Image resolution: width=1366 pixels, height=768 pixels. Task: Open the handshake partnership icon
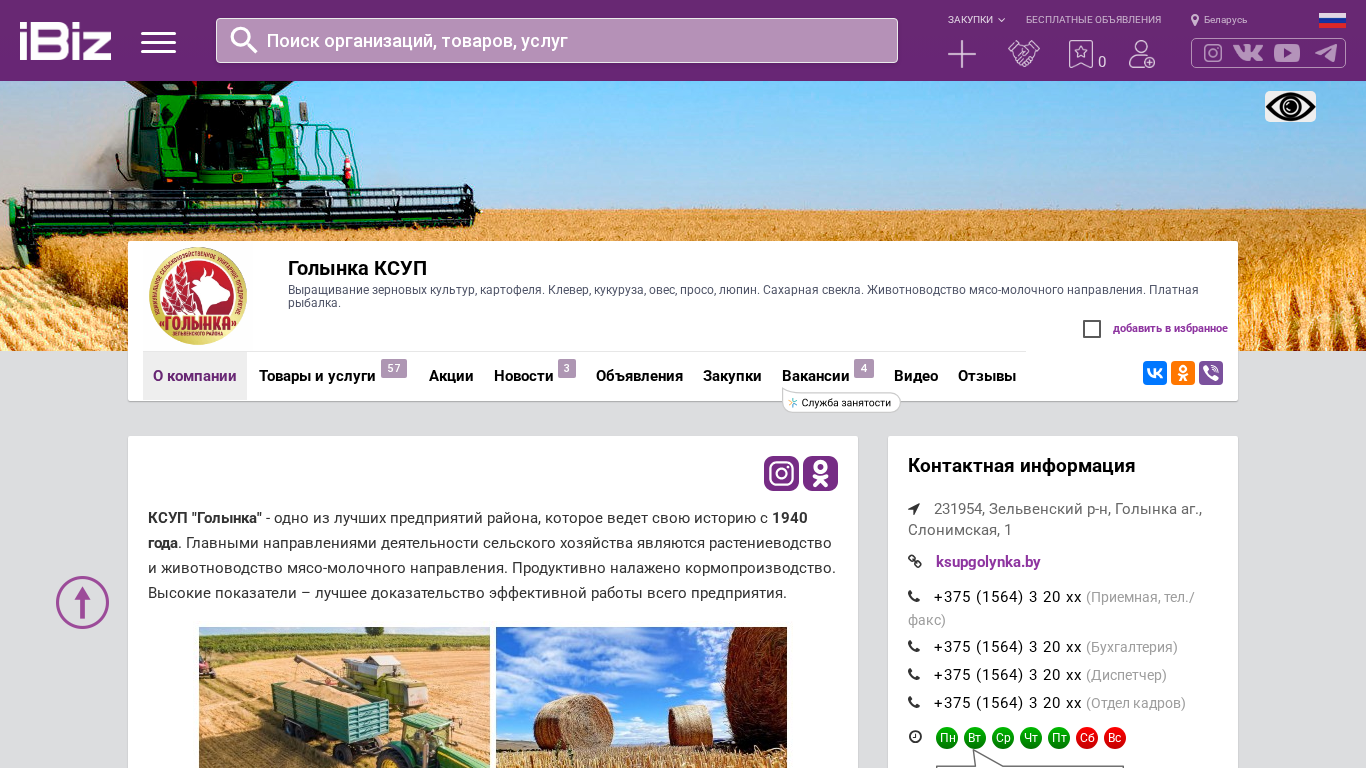click(x=1024, y=54)
